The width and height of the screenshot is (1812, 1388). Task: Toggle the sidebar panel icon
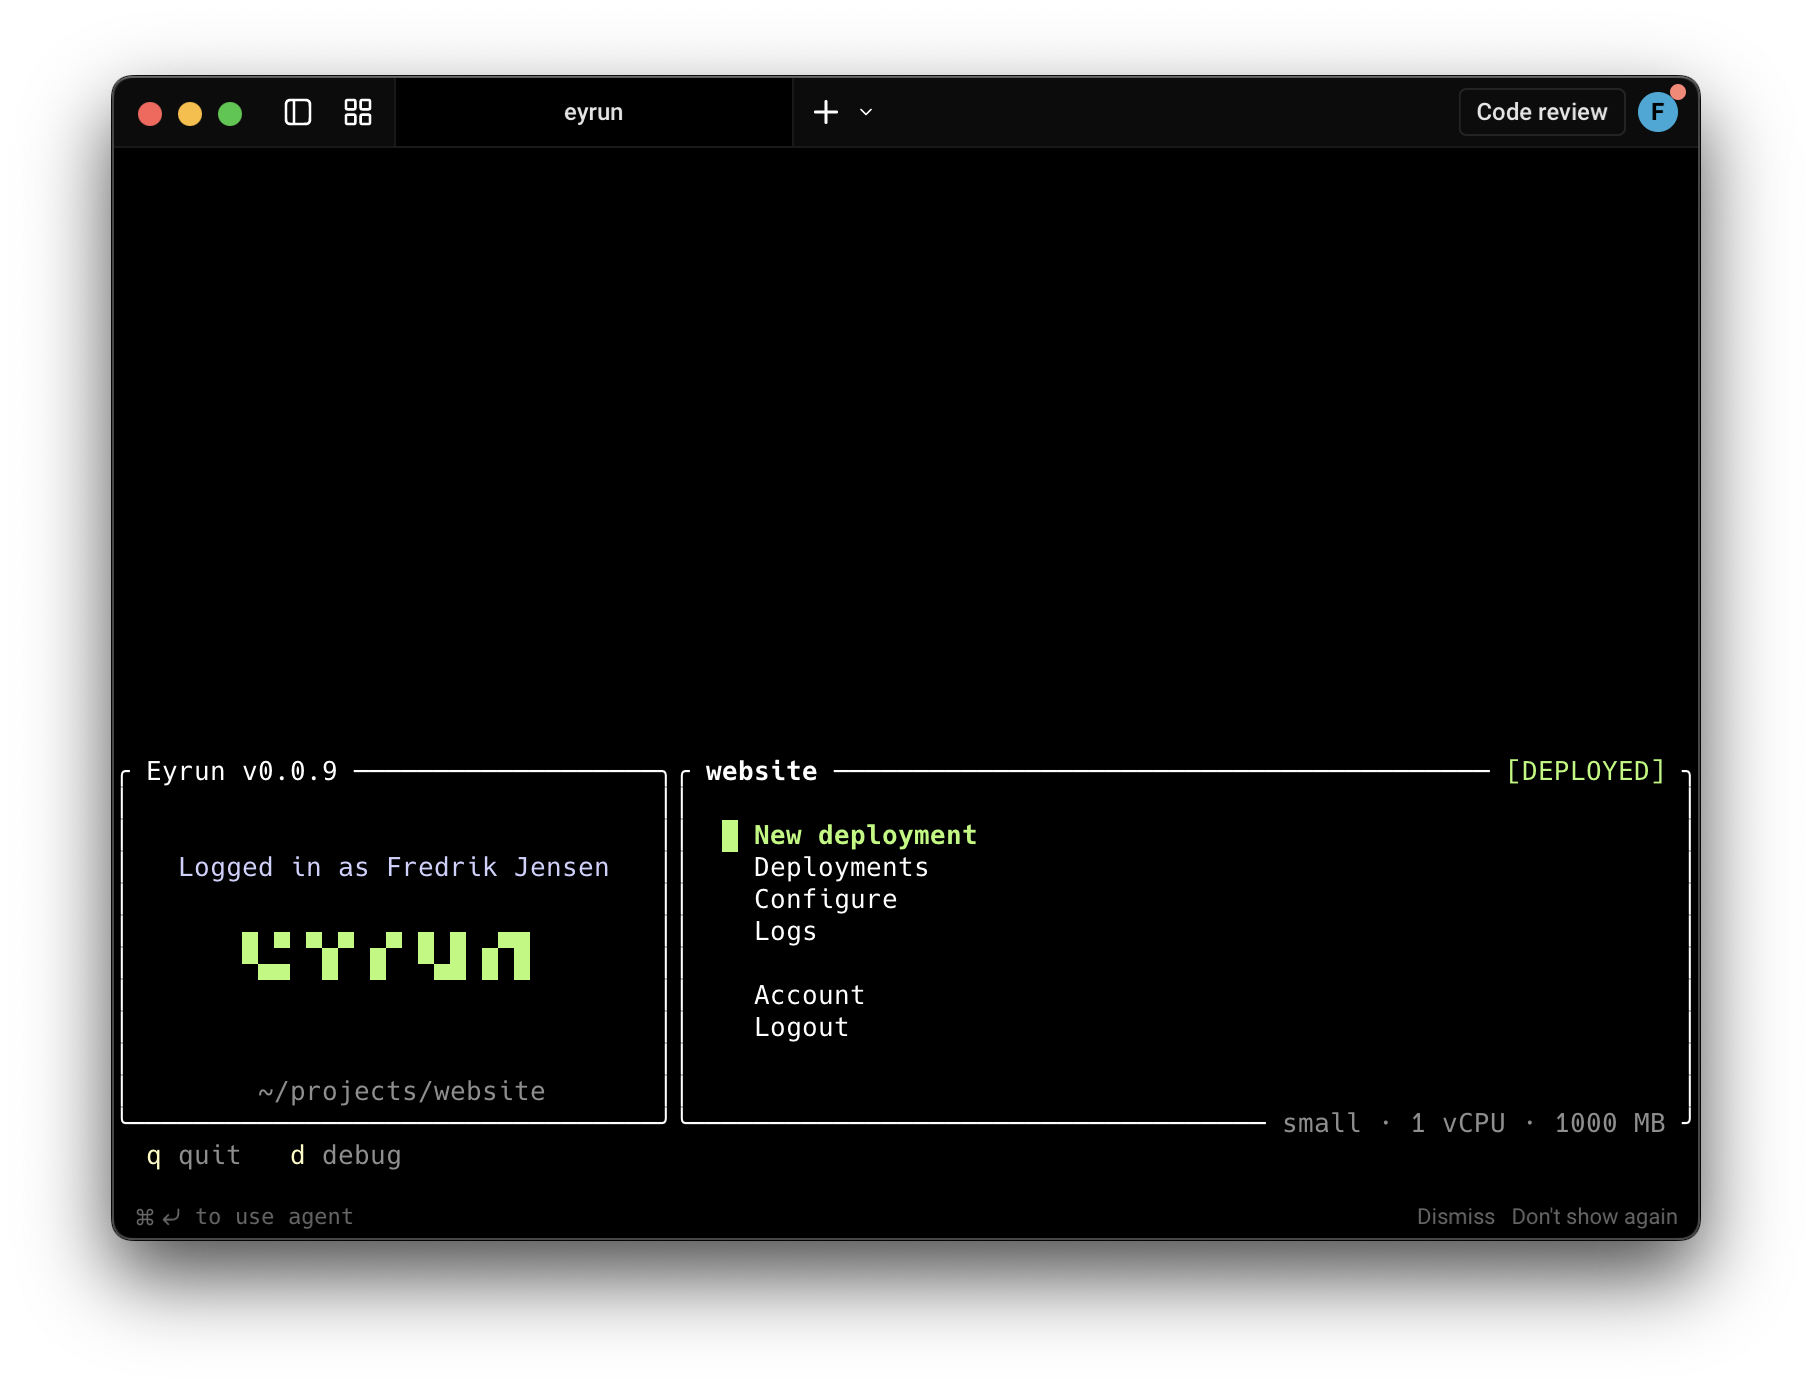[297, 113]
